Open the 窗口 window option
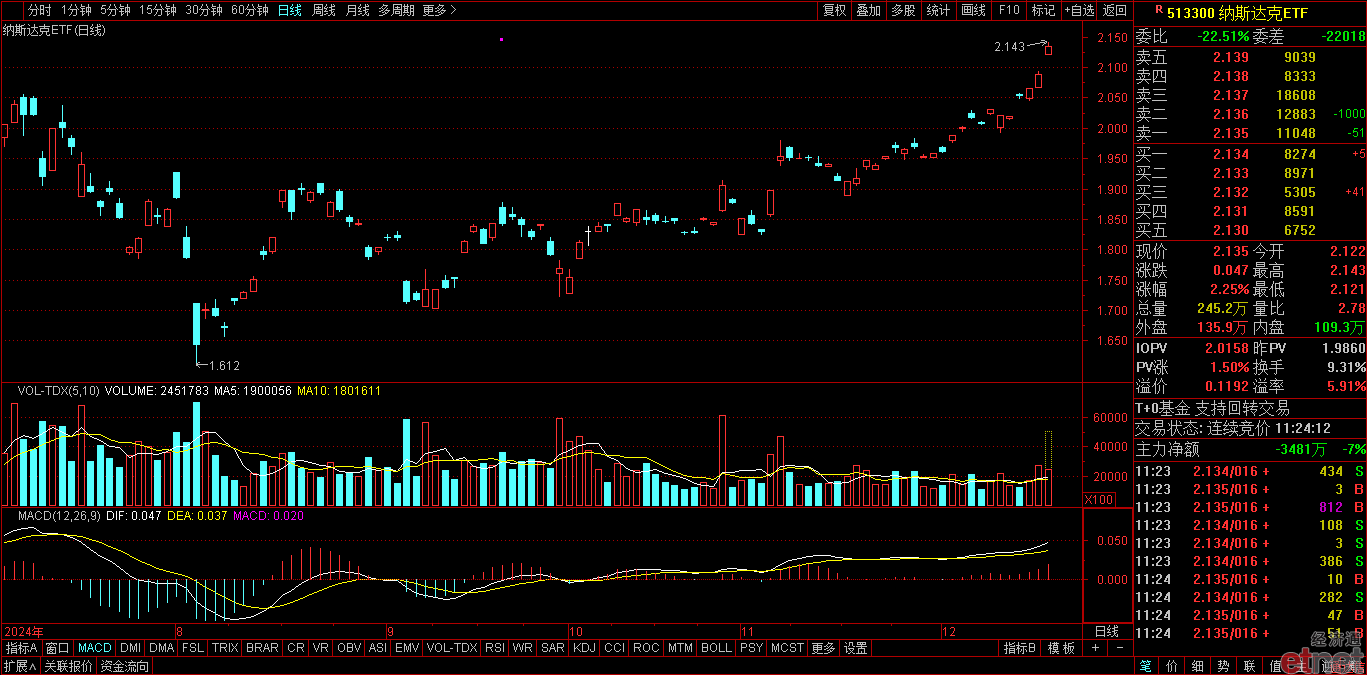The width and height of the screenshot is (1367, 675). [x=58, y=648]
